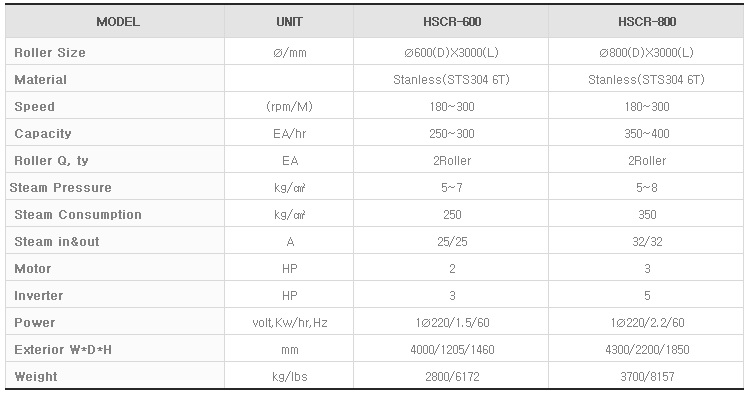Screen dimensions: 750x397
Task: Select the HSCR-600 roller size ø600(D)X3000(L)
Action: (x=452, y=53)
